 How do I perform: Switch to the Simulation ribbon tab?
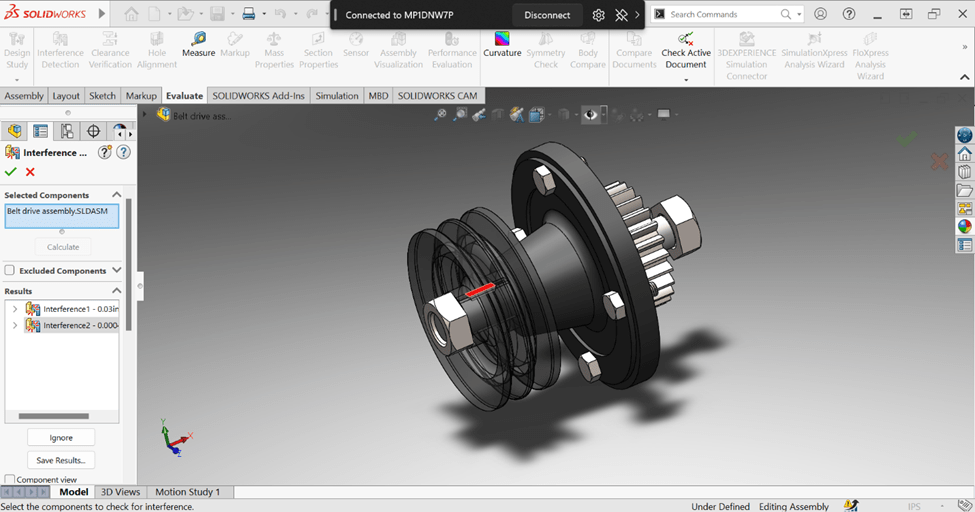[337, 96]
